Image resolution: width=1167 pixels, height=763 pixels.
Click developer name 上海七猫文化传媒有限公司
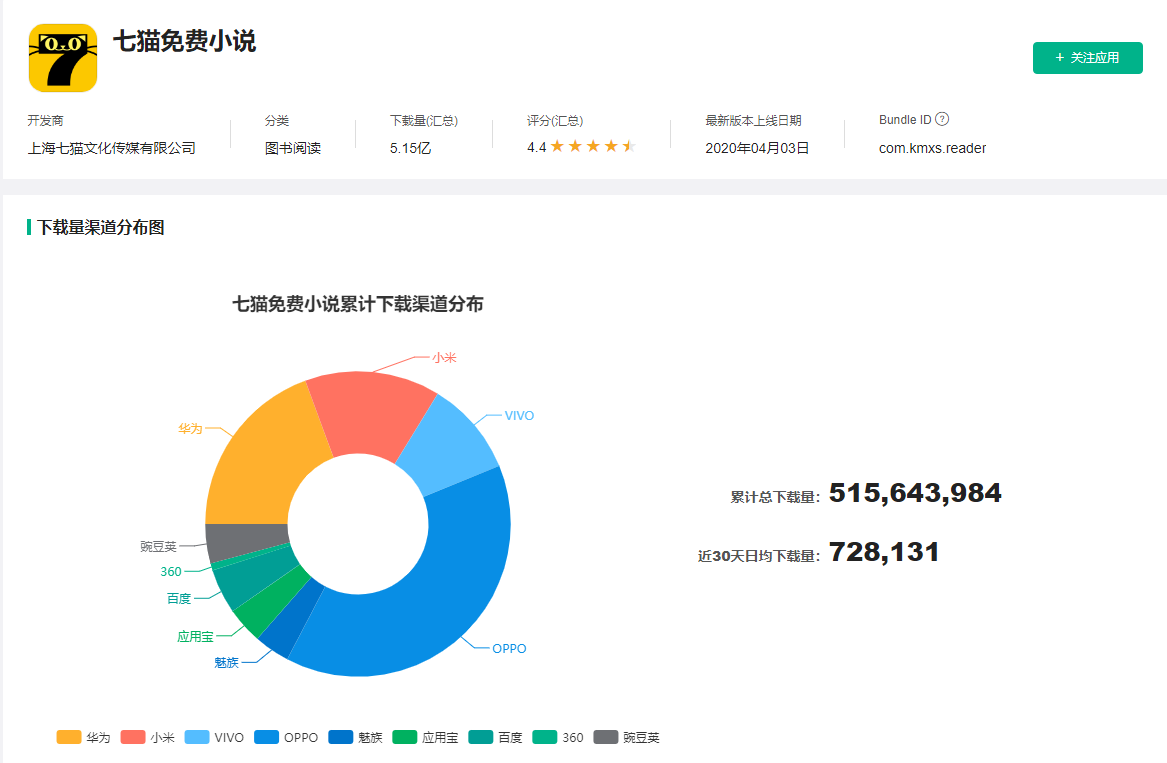112,148
